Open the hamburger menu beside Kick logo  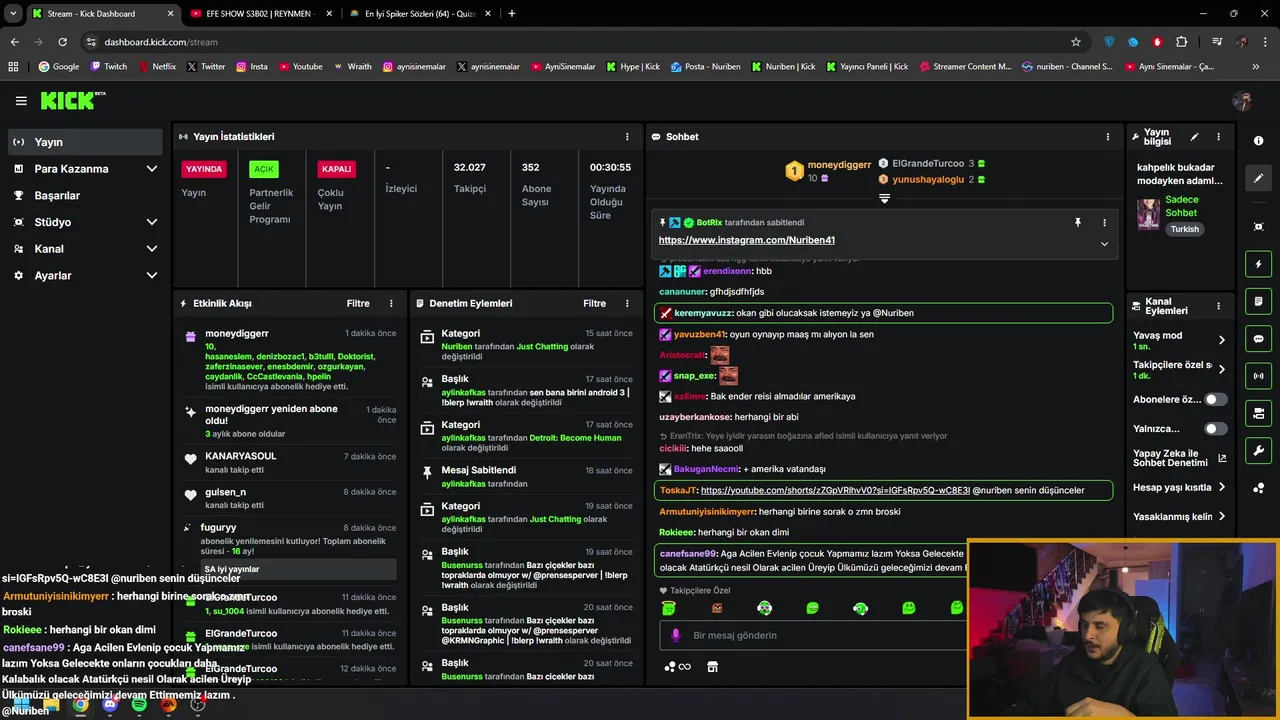pos(21,101)
